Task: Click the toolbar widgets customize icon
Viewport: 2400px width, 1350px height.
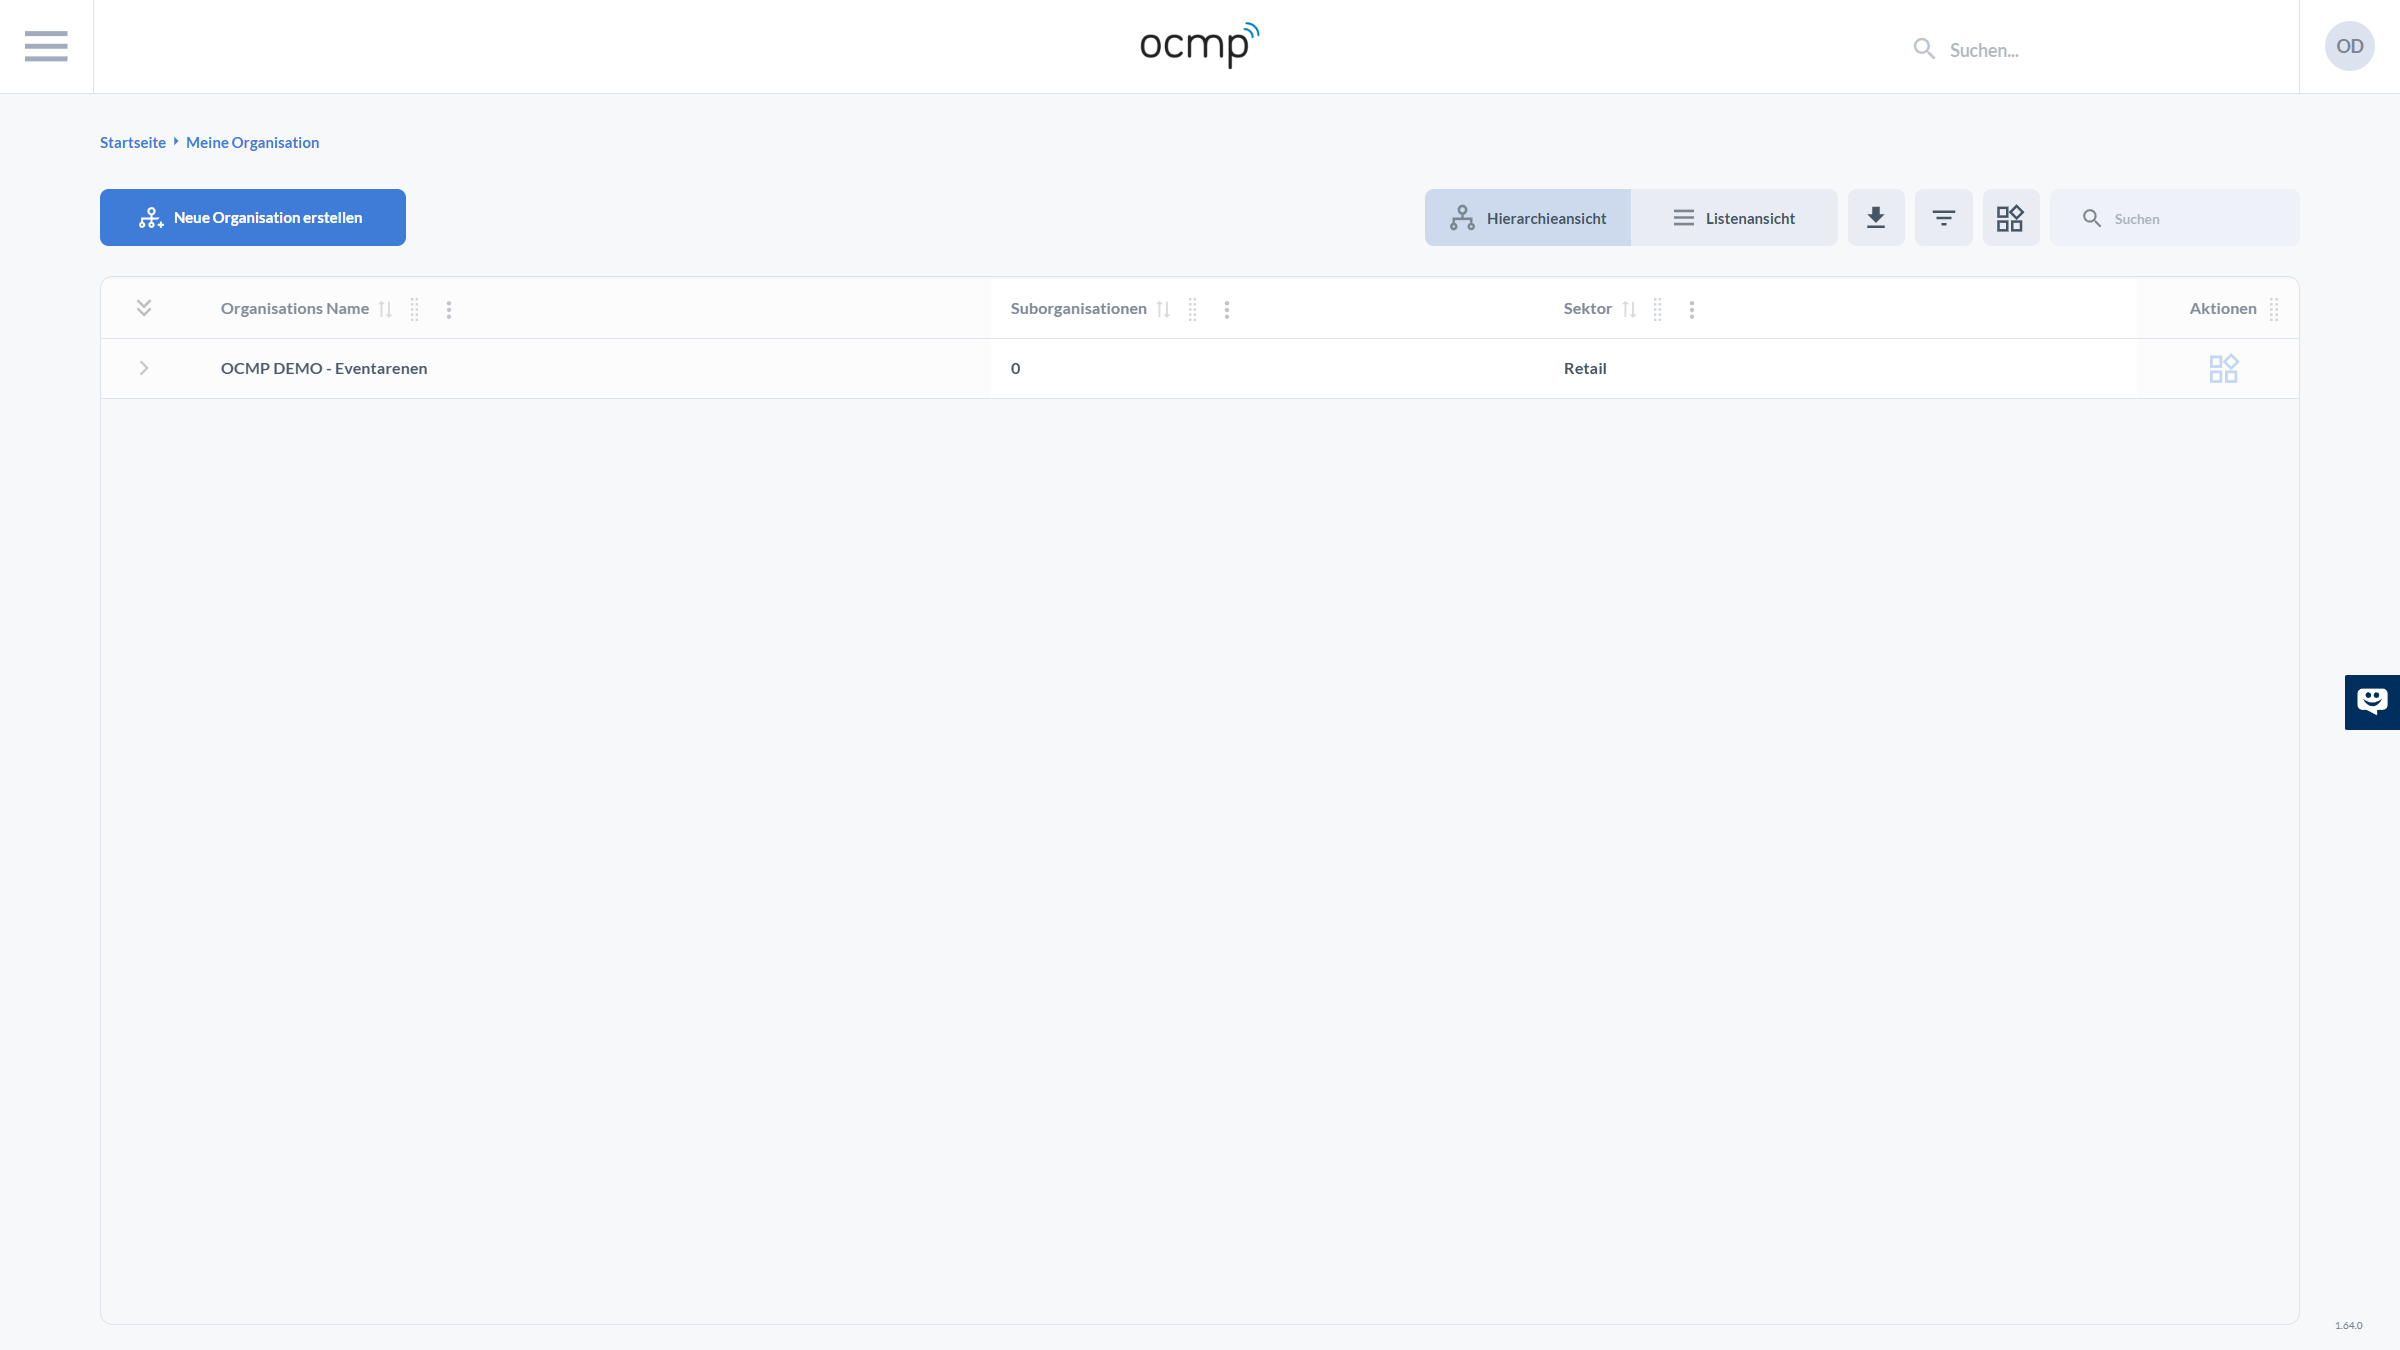Action: pos(2010,218)
